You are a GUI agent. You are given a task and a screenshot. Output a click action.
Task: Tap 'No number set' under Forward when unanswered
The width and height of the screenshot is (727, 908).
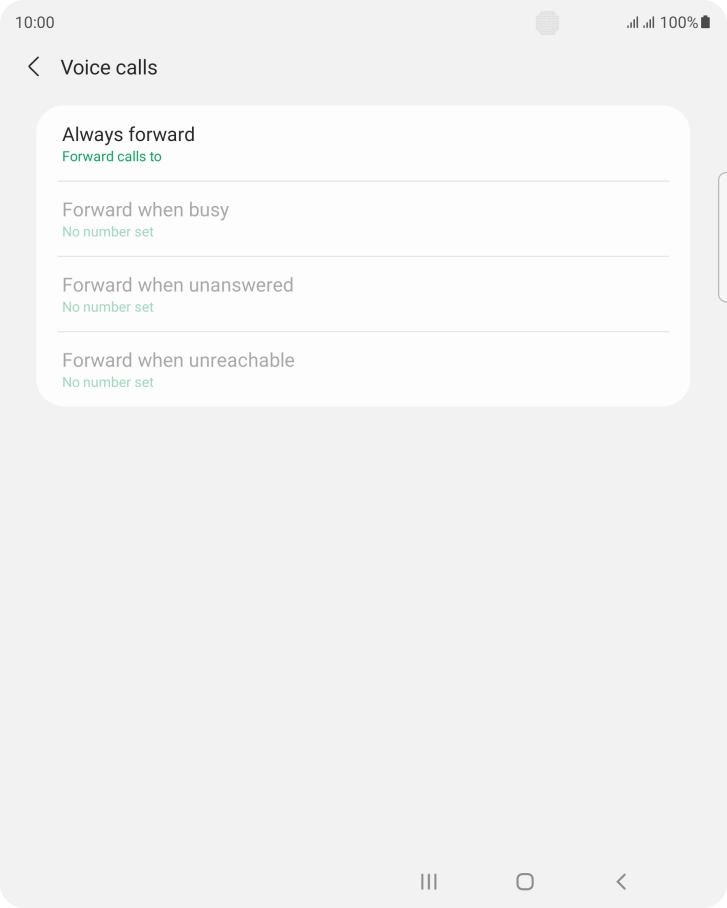[108, 307]
